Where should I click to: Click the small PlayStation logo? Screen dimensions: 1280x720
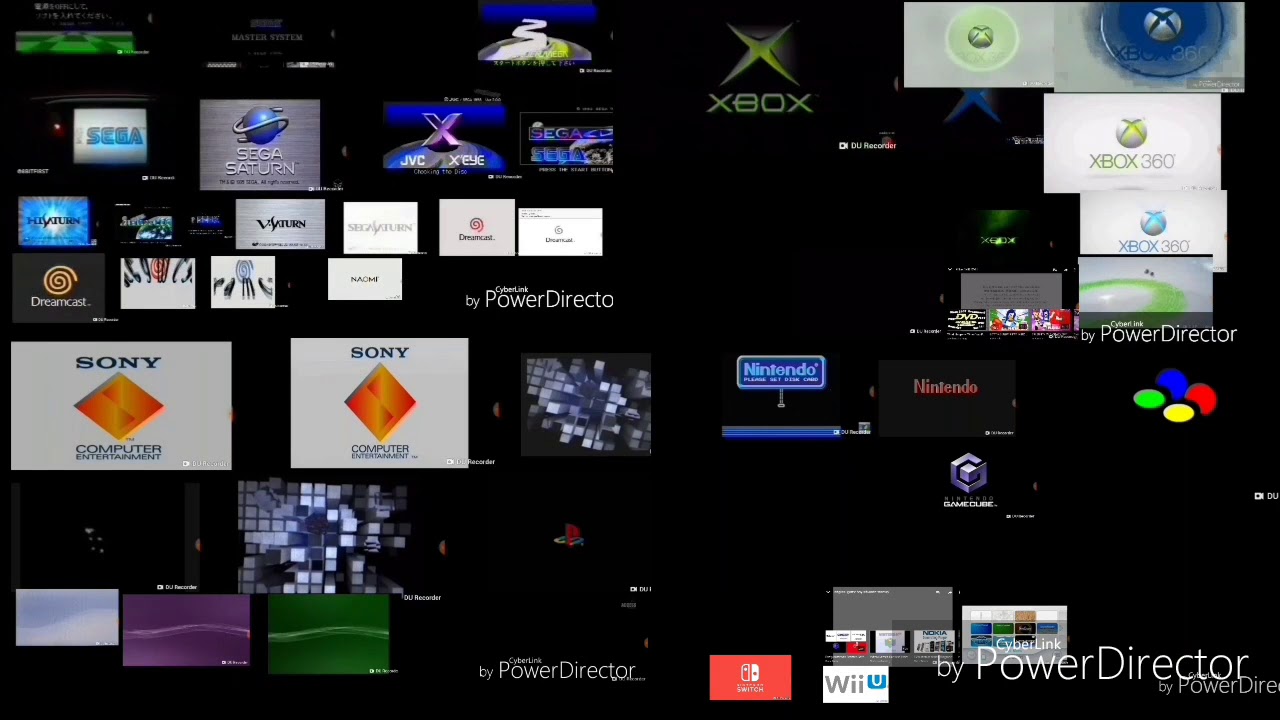568,538
